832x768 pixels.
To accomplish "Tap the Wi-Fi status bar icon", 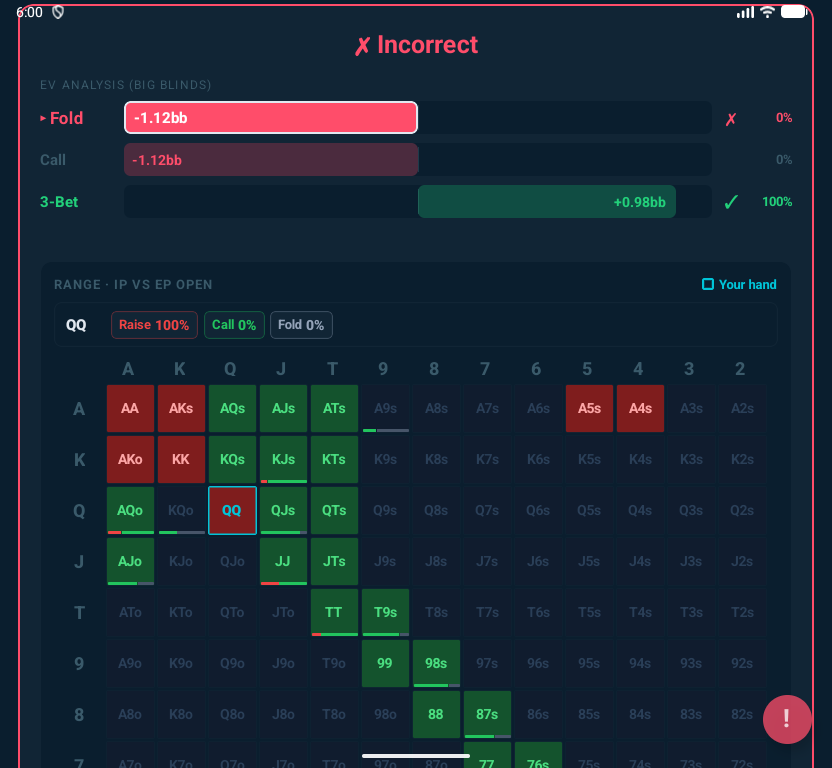I will (768, 12).
